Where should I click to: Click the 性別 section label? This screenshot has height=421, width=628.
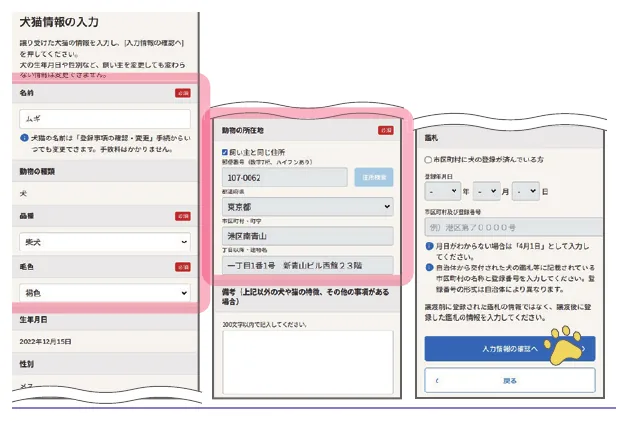coord(26,364)
